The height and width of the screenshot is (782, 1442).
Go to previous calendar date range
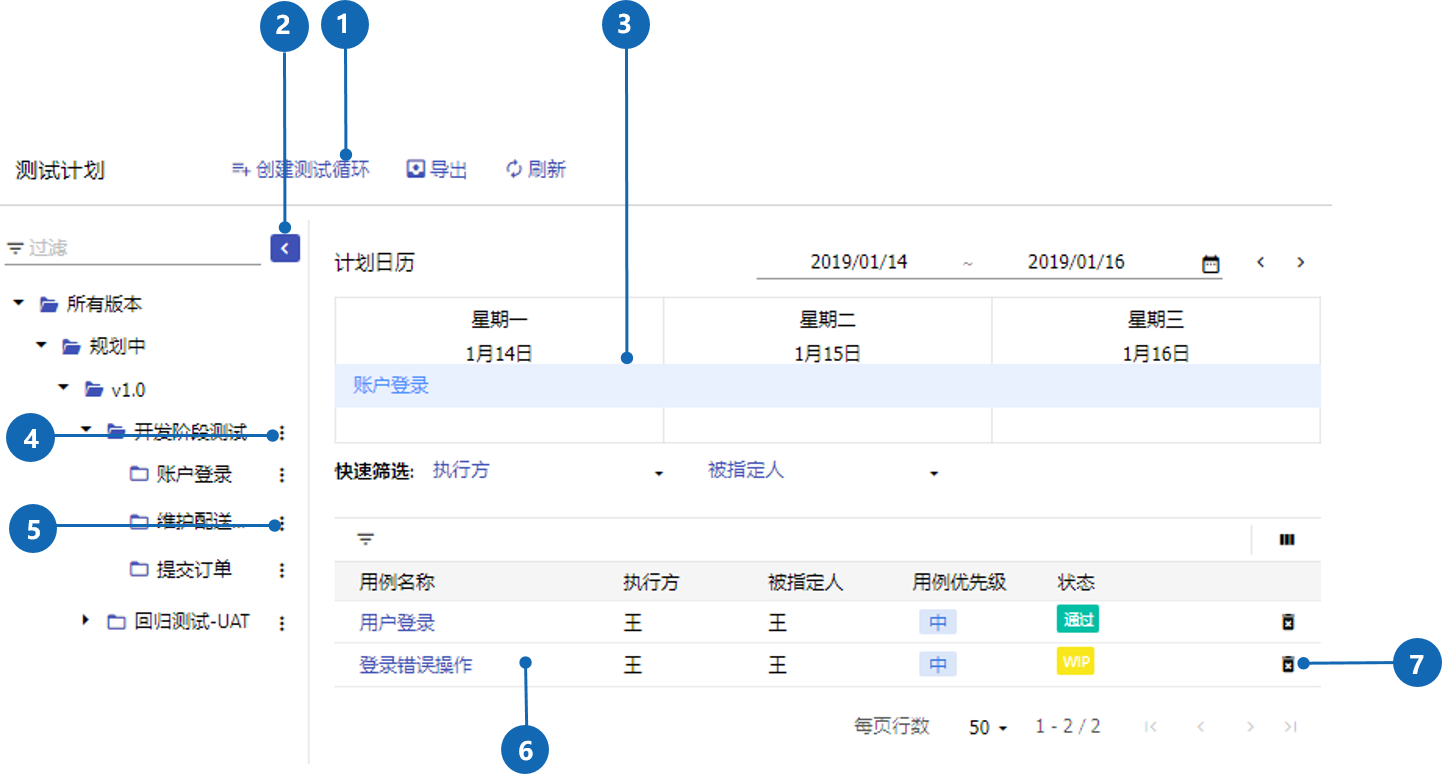[x=1261, y=263]
